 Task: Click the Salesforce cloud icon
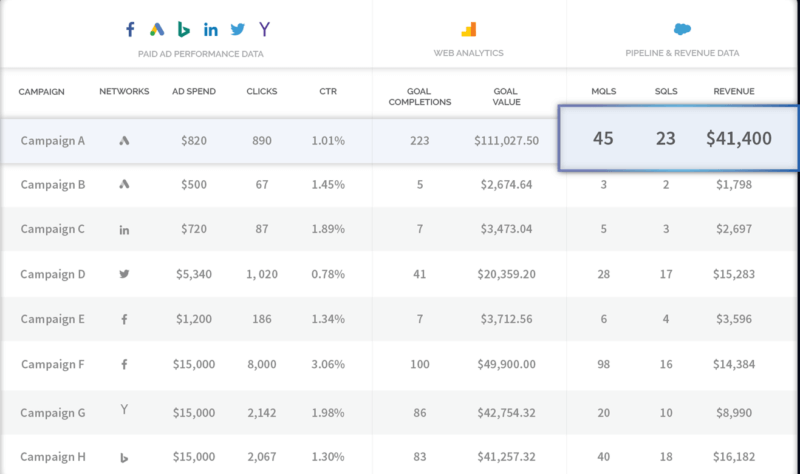(x=682, y=28)
